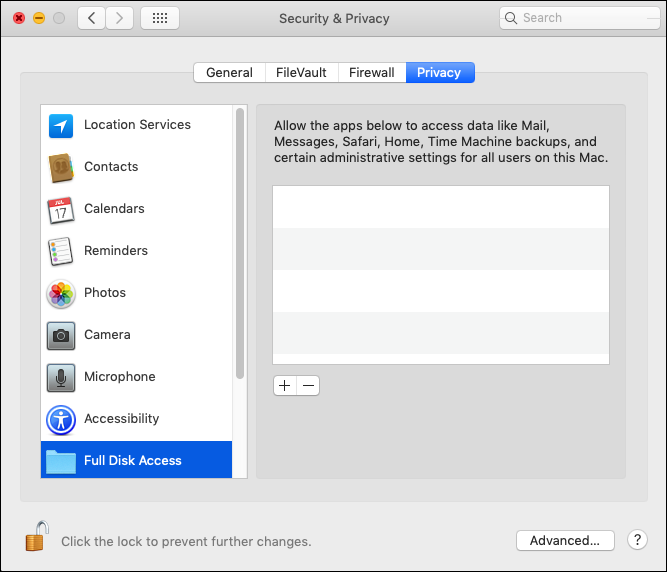The image size is (667, 572).
Task: Select the Accessibility label
Action: pos(121,419)
